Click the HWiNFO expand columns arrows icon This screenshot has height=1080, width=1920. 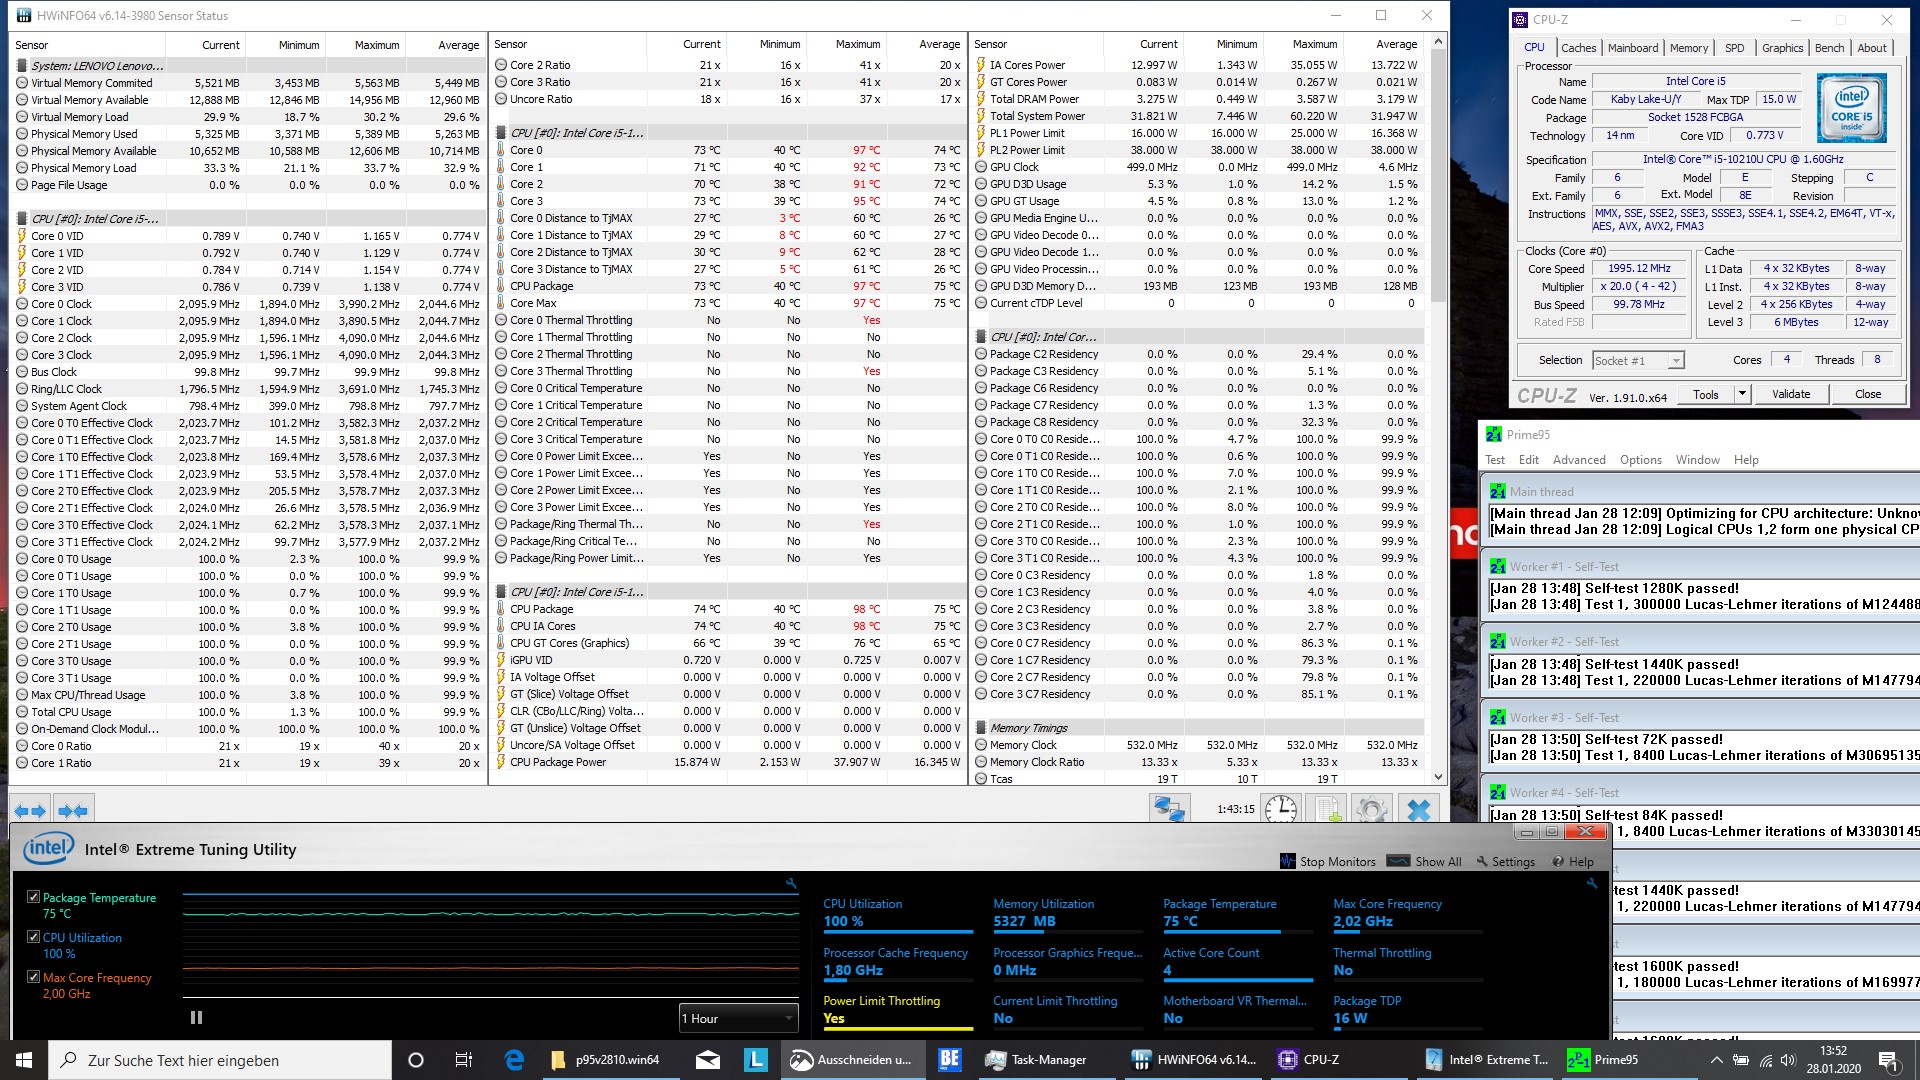click(29, 810)
